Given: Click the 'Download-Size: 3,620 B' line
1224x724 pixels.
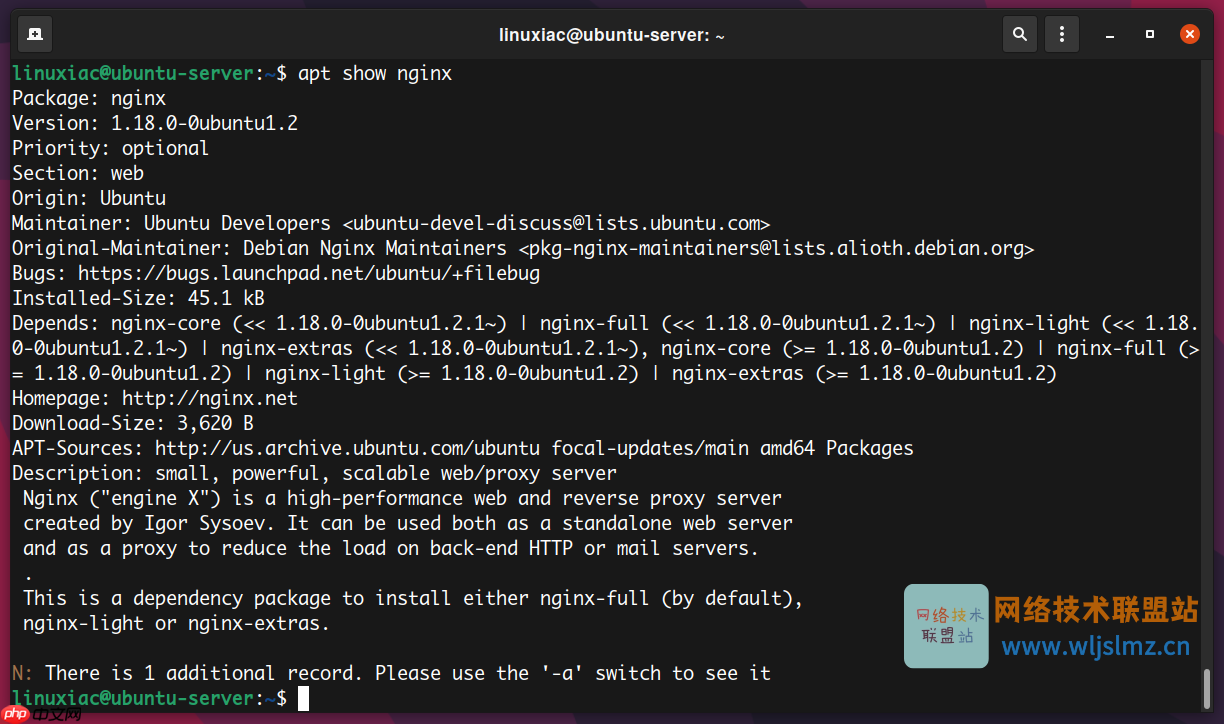Looking at the screenshot, I should (x=133, y=423).
